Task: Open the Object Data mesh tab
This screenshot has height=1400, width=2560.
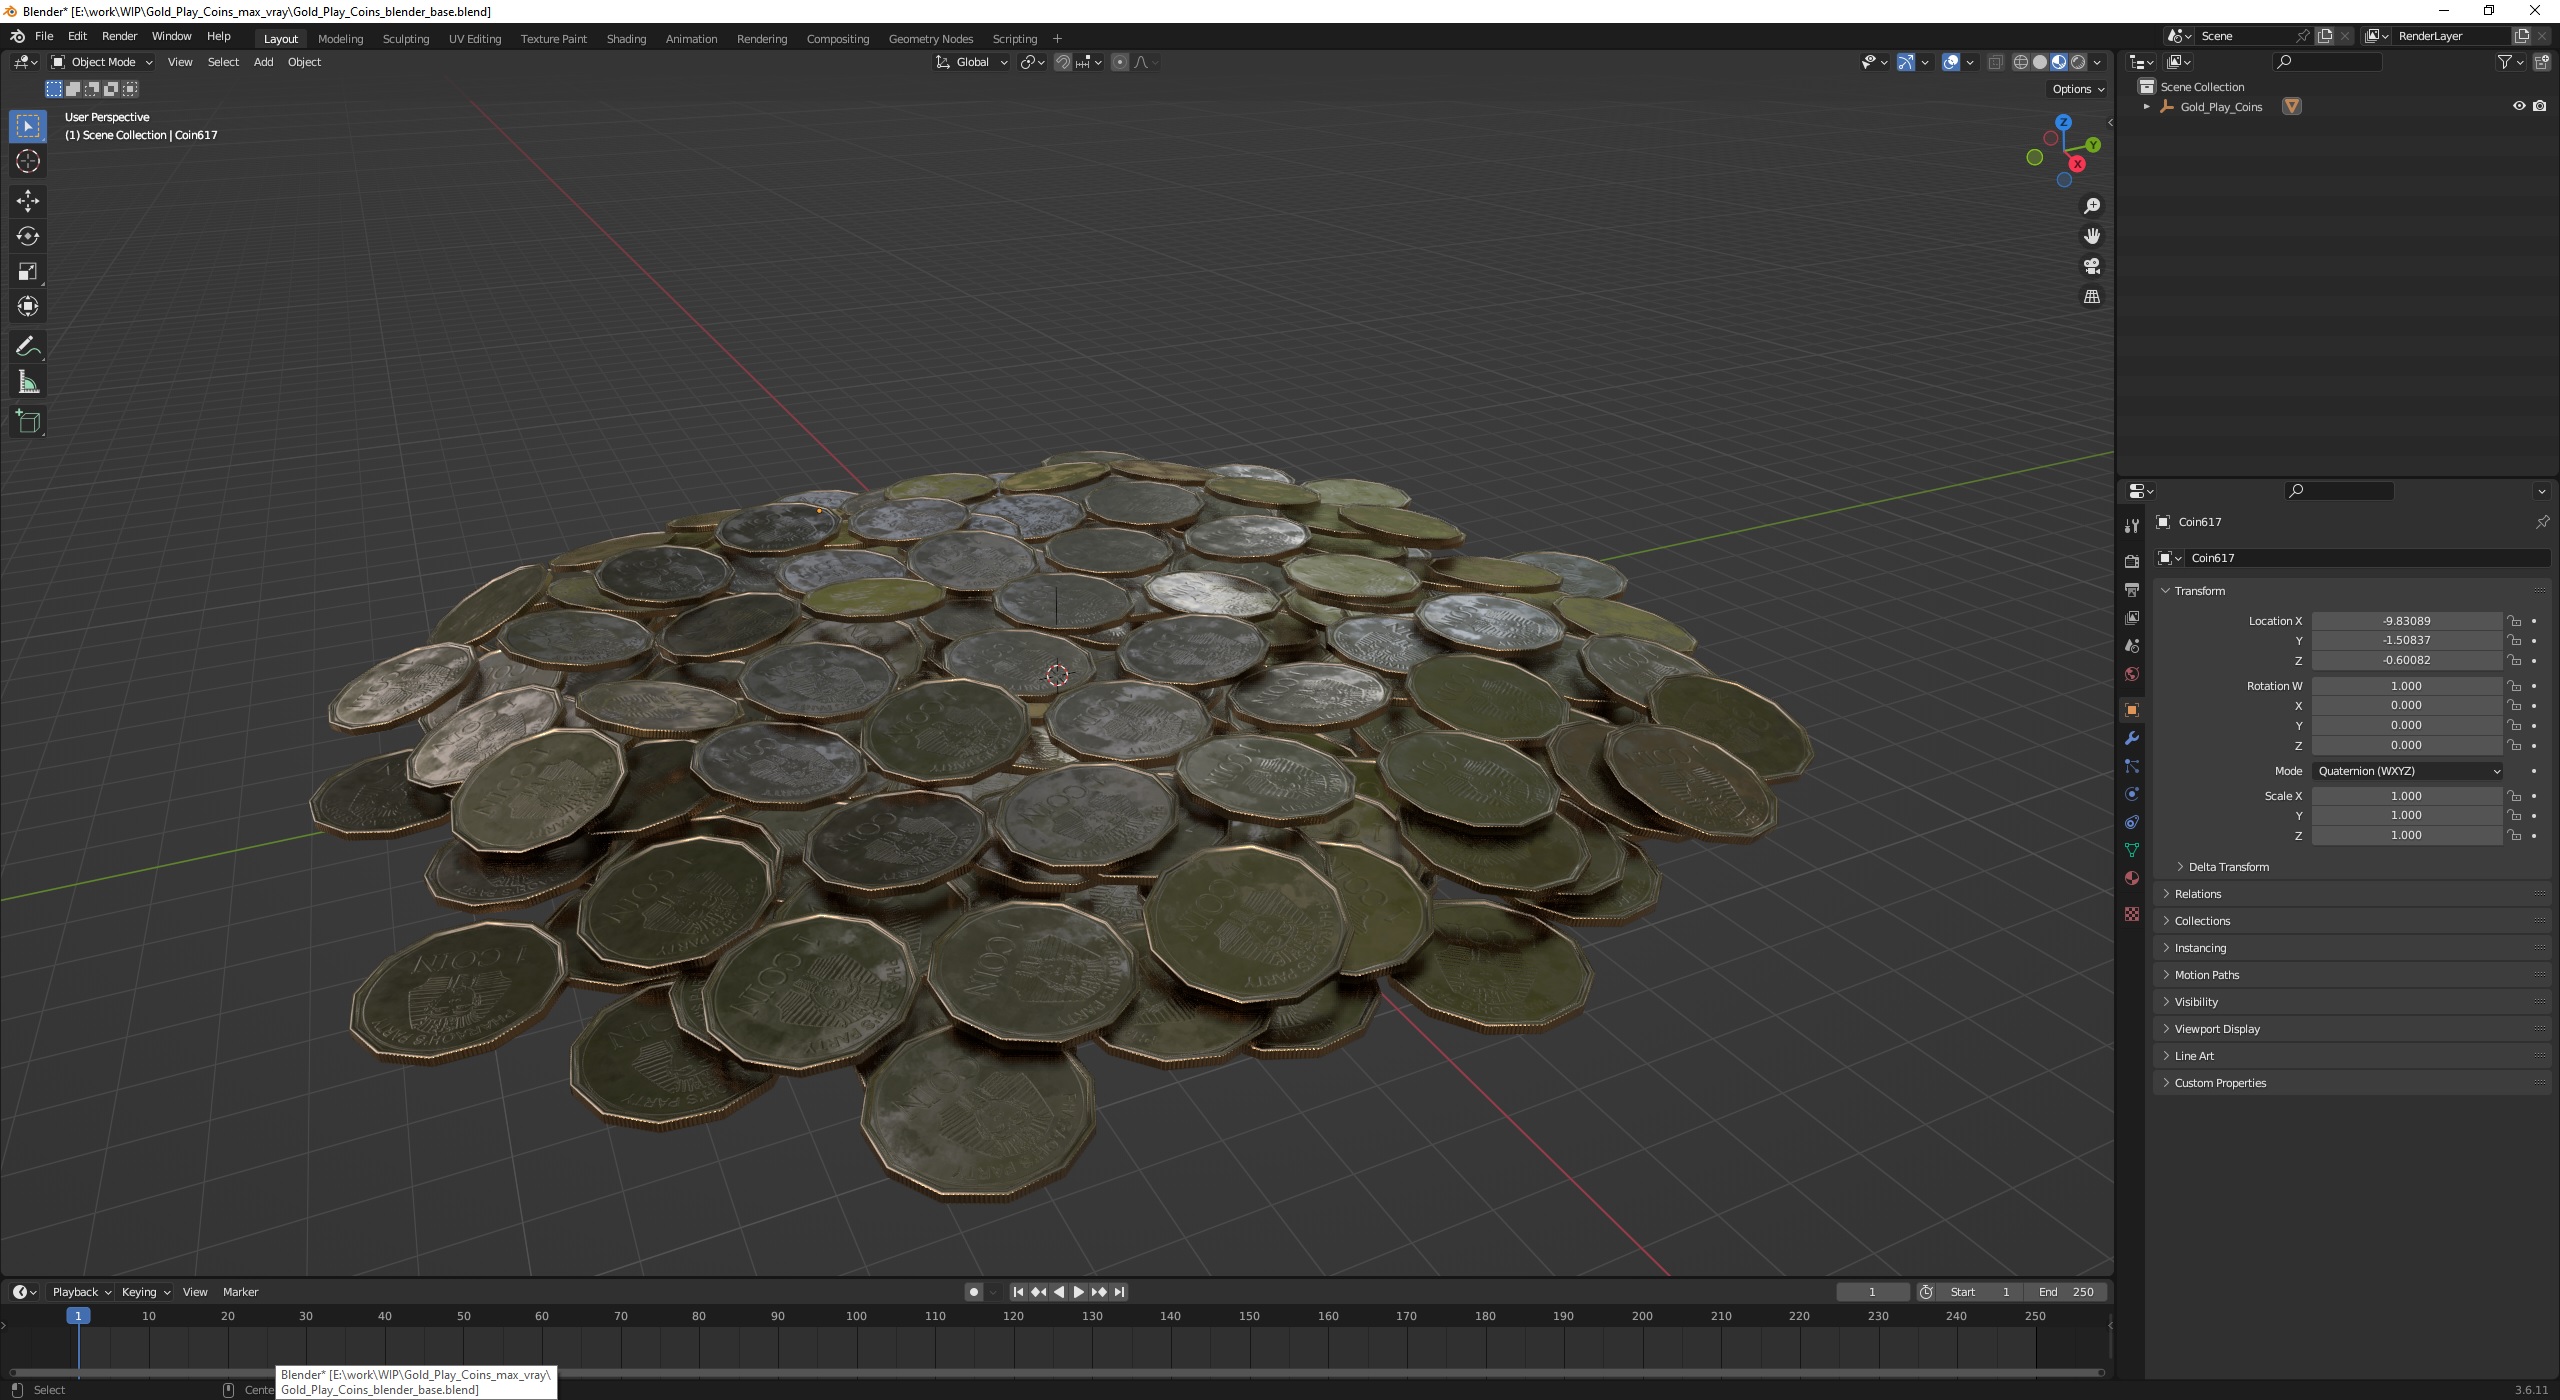Action: [2132, 850]
